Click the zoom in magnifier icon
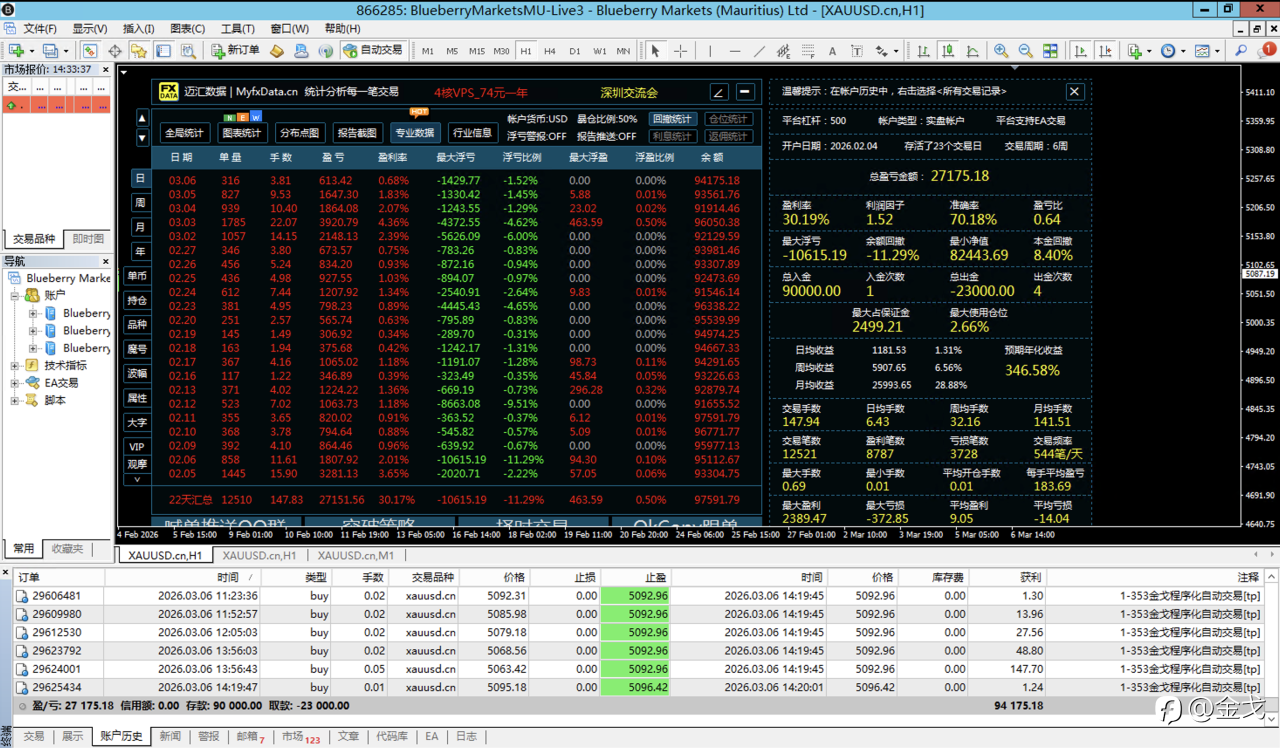Viewport: 1280px width, 748px height. (1000, 51)
